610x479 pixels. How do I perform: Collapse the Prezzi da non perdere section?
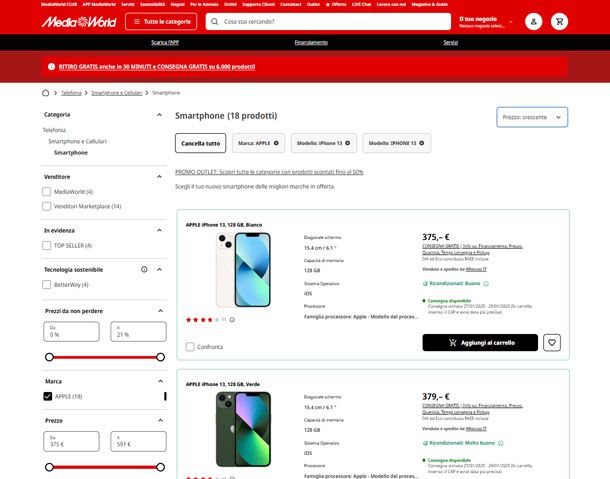(x=160, y=311)
